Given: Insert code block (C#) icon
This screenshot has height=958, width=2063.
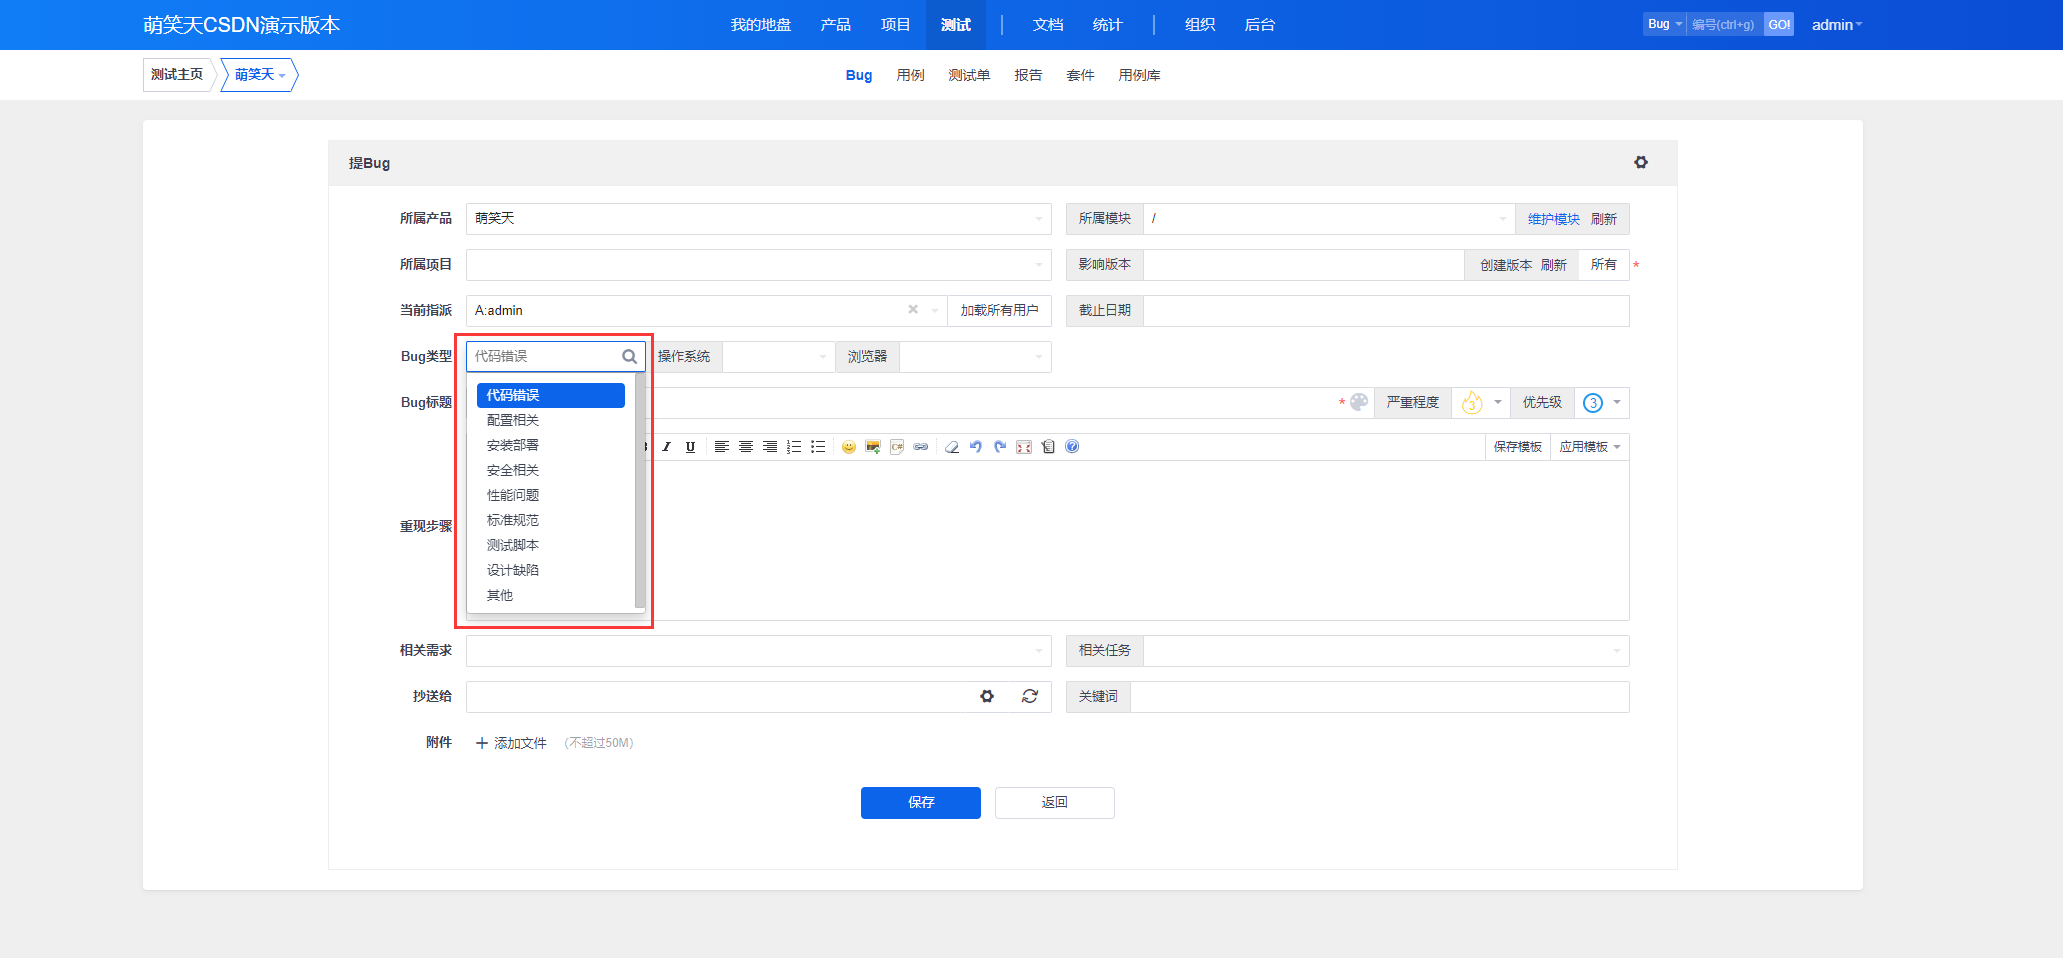Looking at the screenshot, I should [x=897, y=447].
